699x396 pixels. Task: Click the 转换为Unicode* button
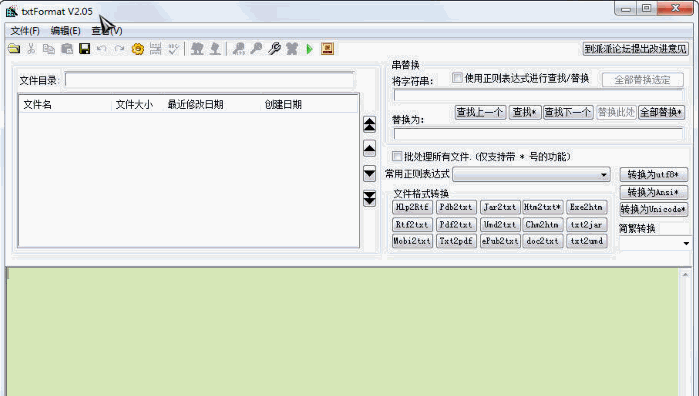click(x=654, y=209)
